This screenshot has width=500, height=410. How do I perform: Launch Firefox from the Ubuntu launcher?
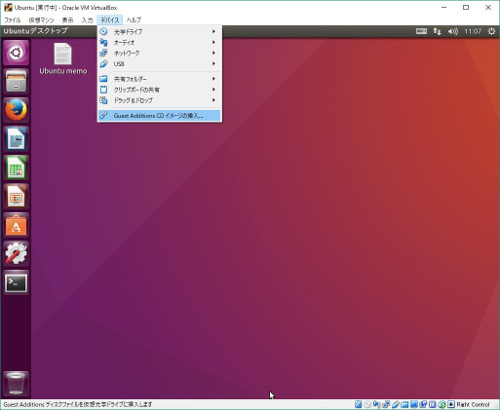point(16,110)
